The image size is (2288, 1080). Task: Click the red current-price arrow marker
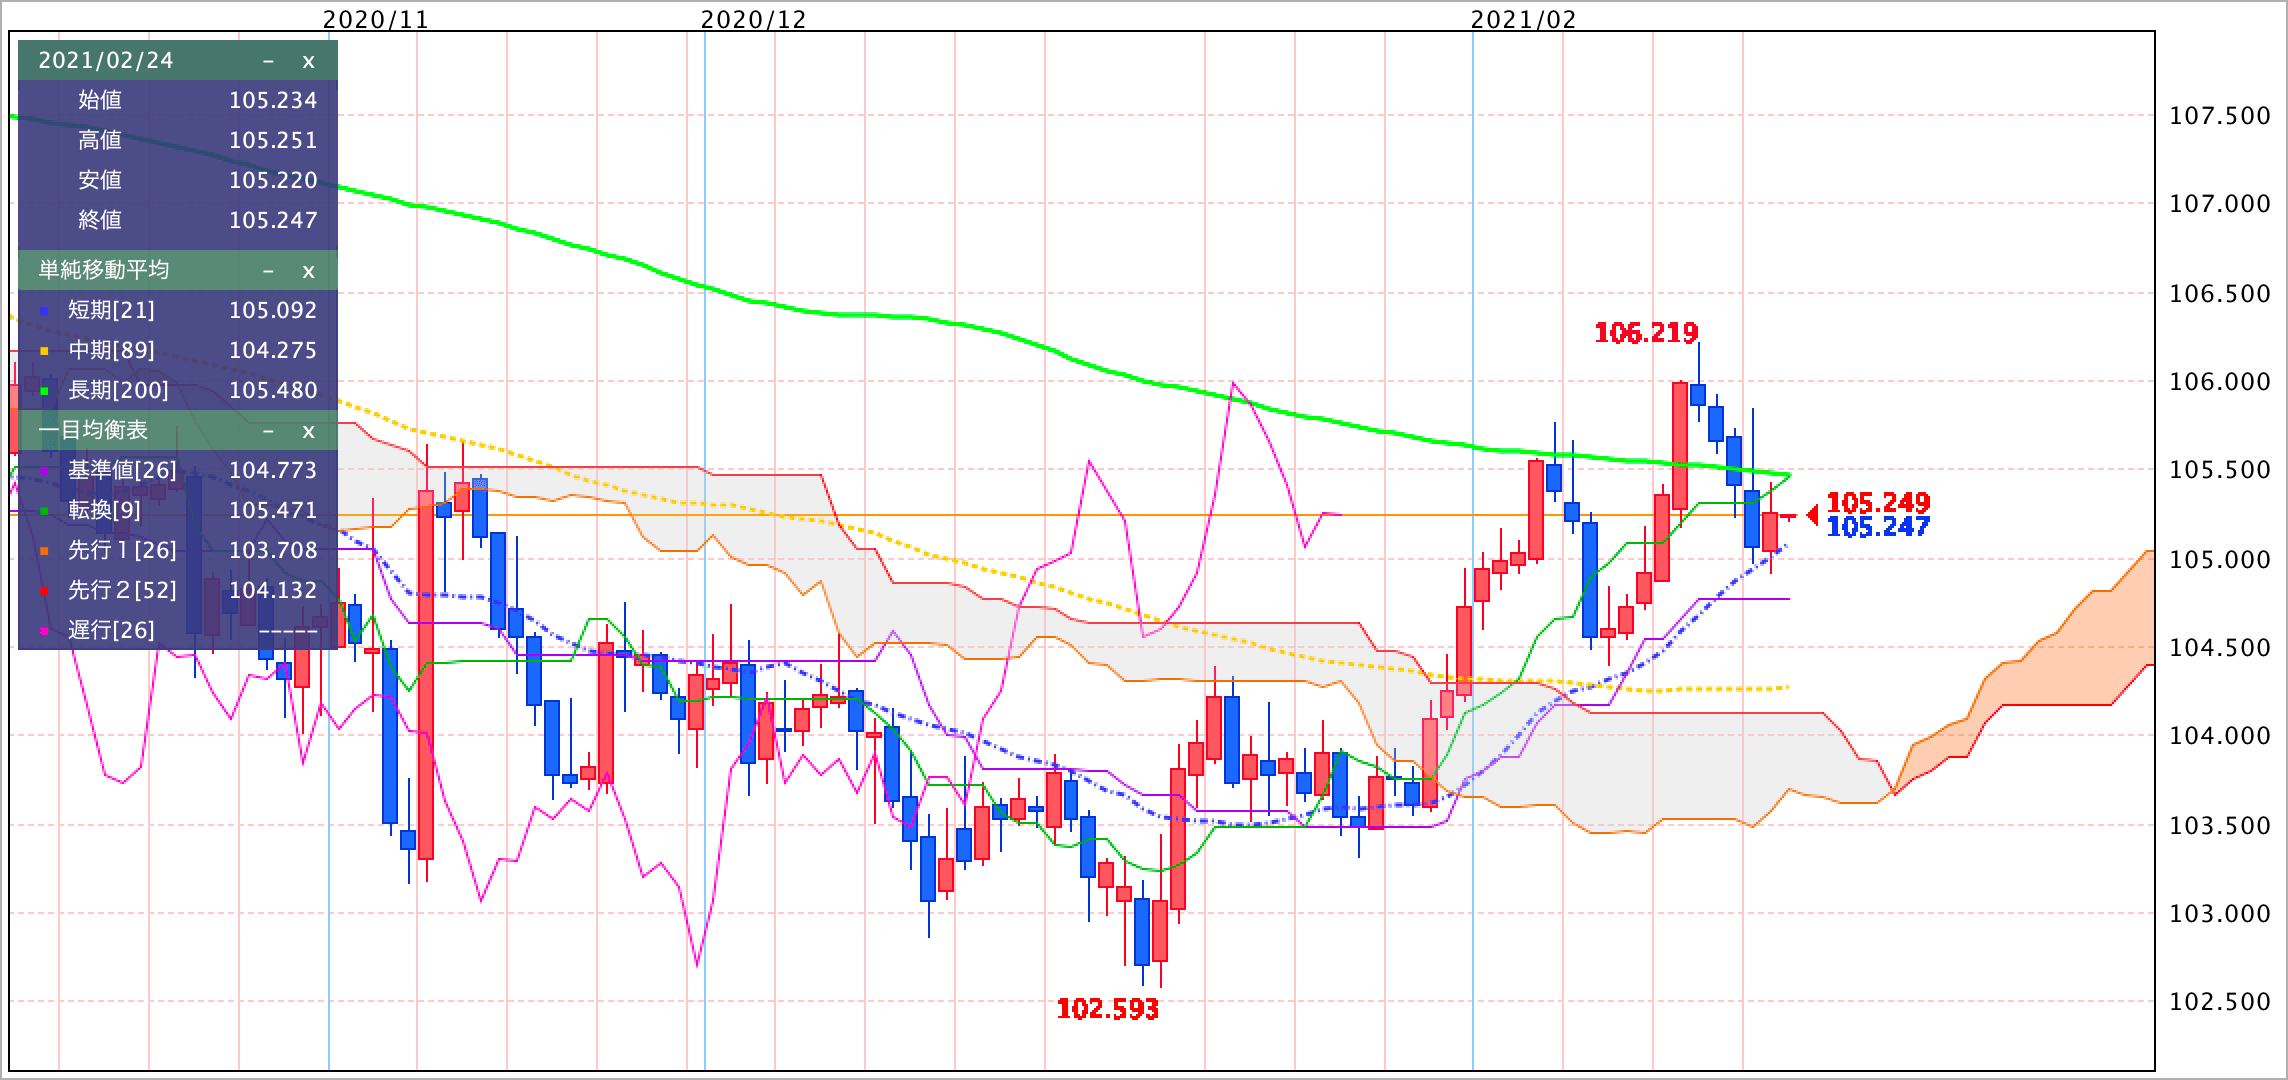click(x=1812, y=515)
